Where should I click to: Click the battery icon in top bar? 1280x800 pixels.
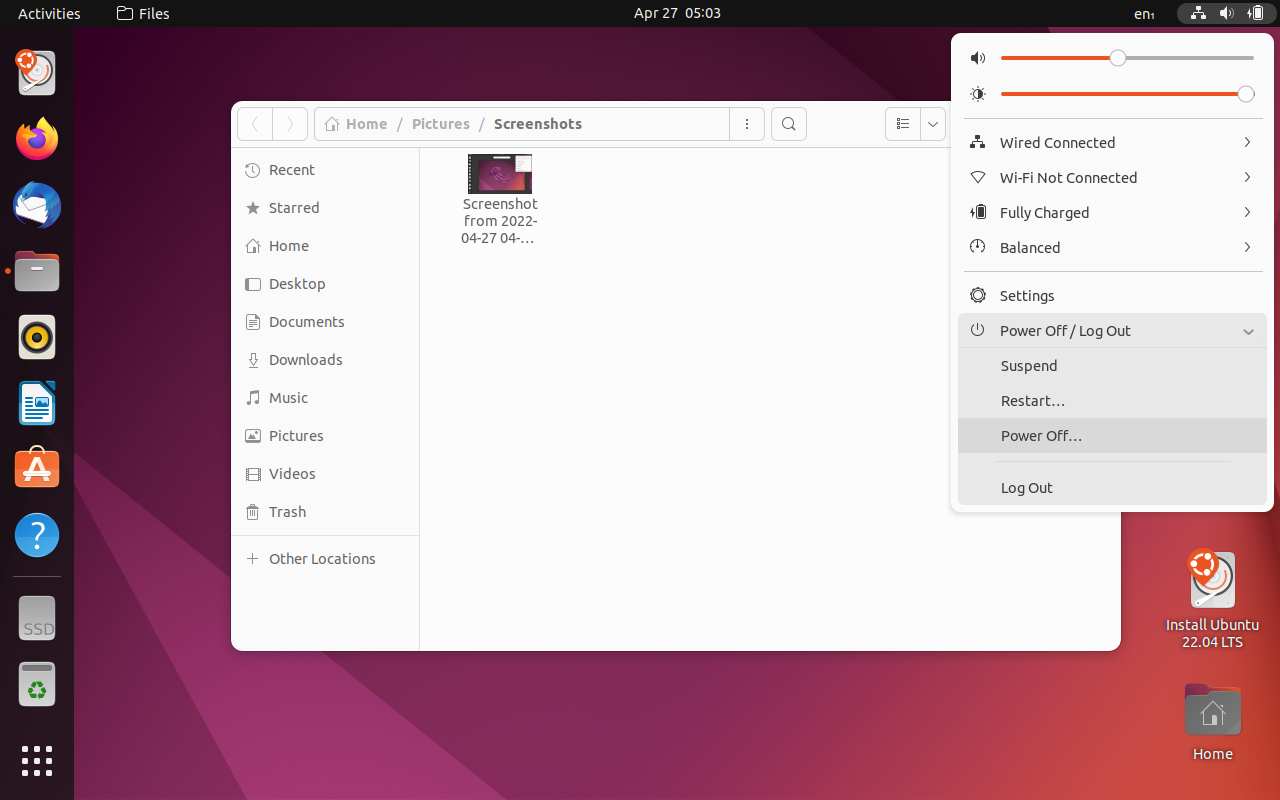[1256, 13]
